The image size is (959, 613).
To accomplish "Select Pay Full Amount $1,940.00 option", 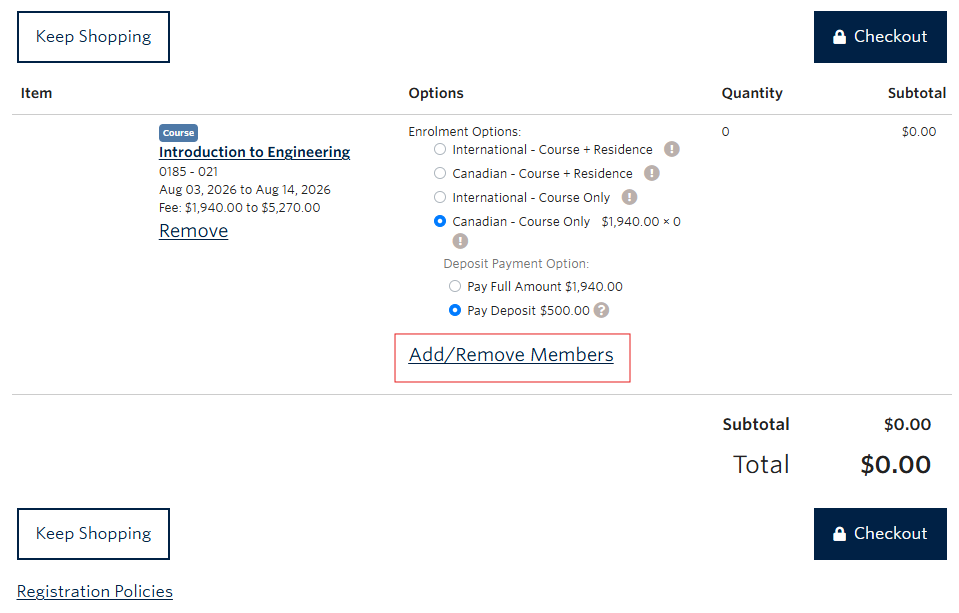I will [454, 286].
